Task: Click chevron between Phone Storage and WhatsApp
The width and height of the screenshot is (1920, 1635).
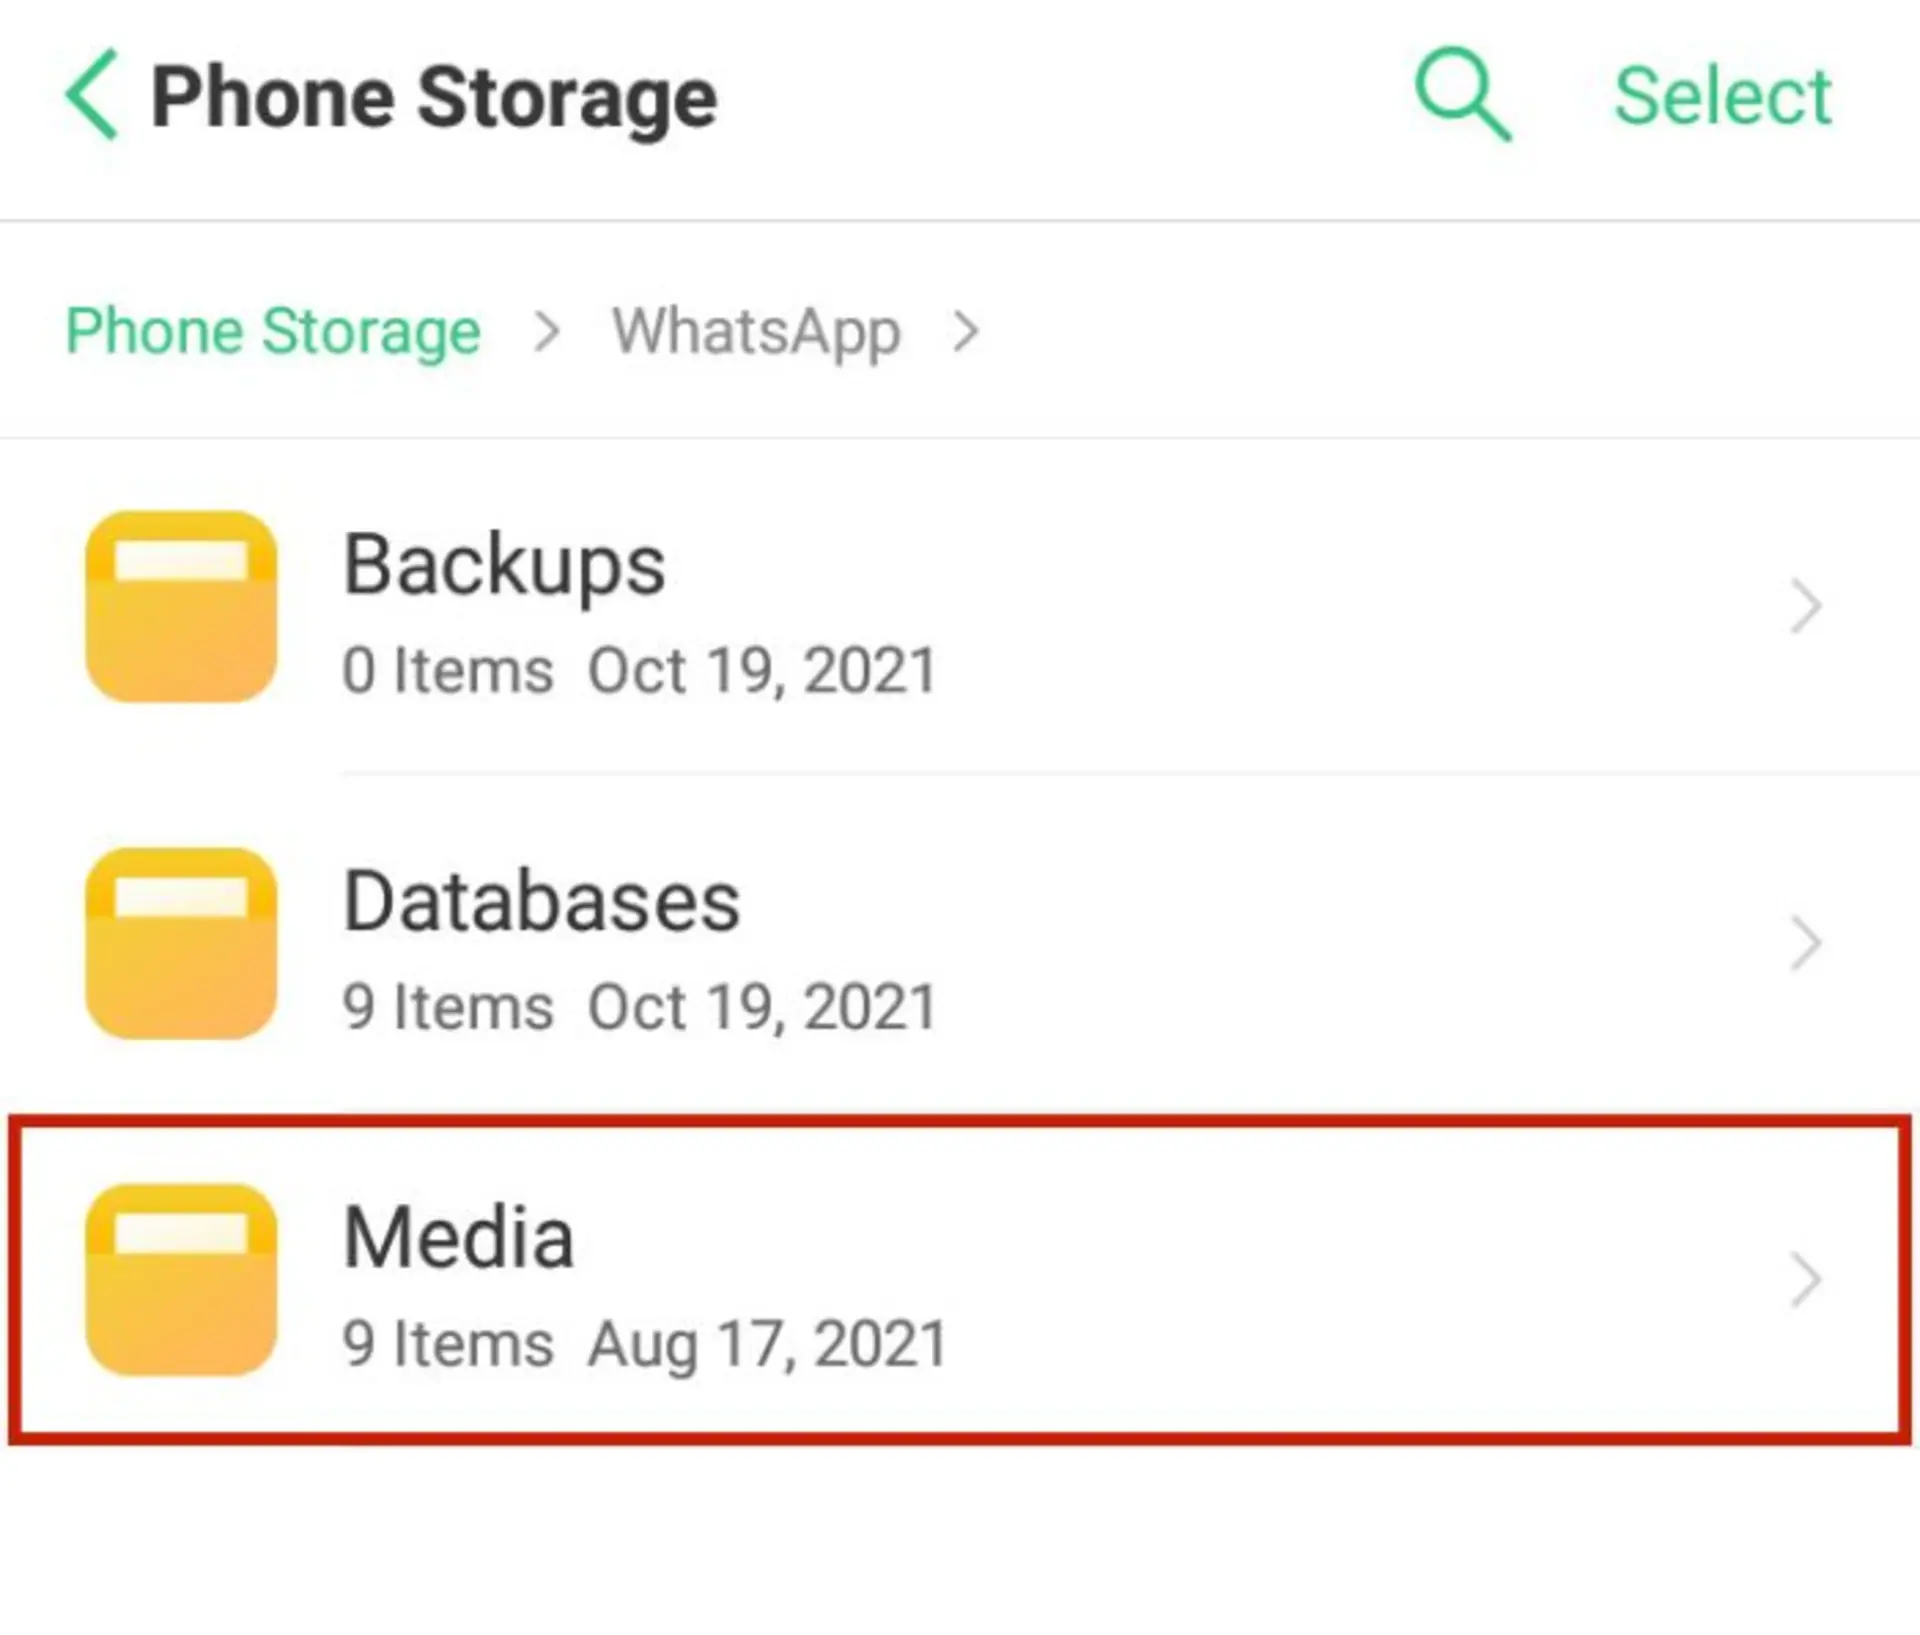Action: tap(547, 331)
